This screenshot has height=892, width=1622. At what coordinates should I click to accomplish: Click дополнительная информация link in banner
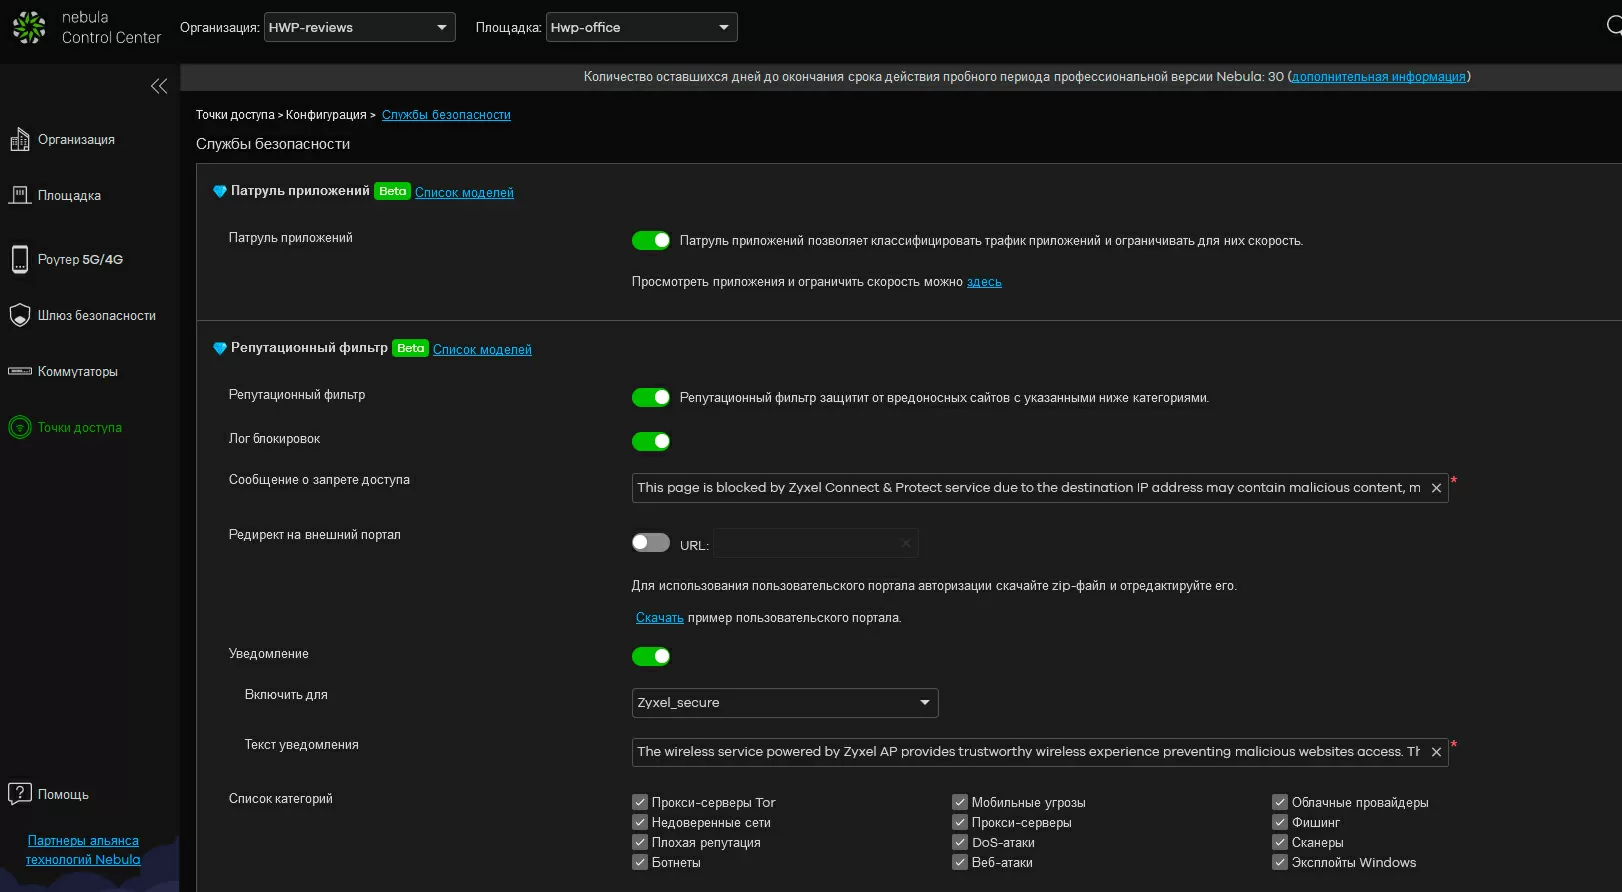click(1378, 77)
